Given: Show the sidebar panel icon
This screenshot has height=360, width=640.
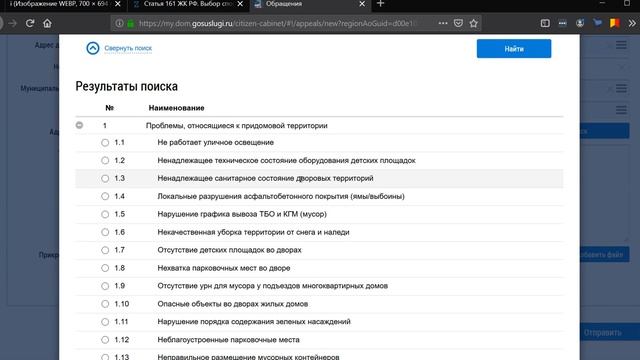Looking at the screenshot, I should click(545, 23).
